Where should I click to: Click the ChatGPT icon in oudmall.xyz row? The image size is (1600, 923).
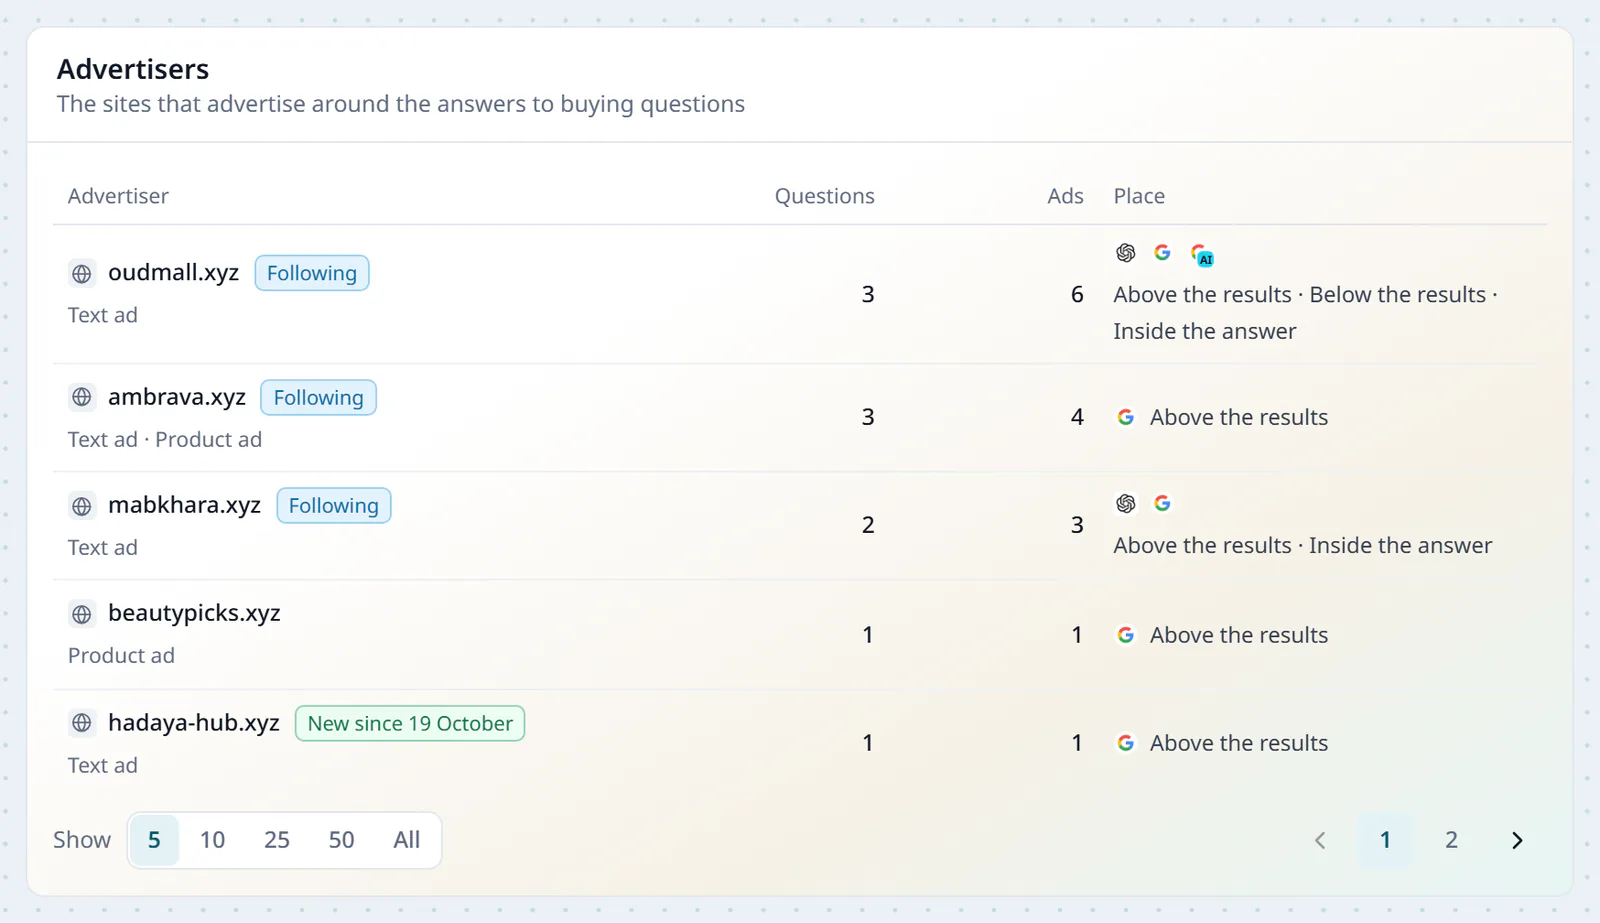pyautogui.click(x=1126, y=253)
